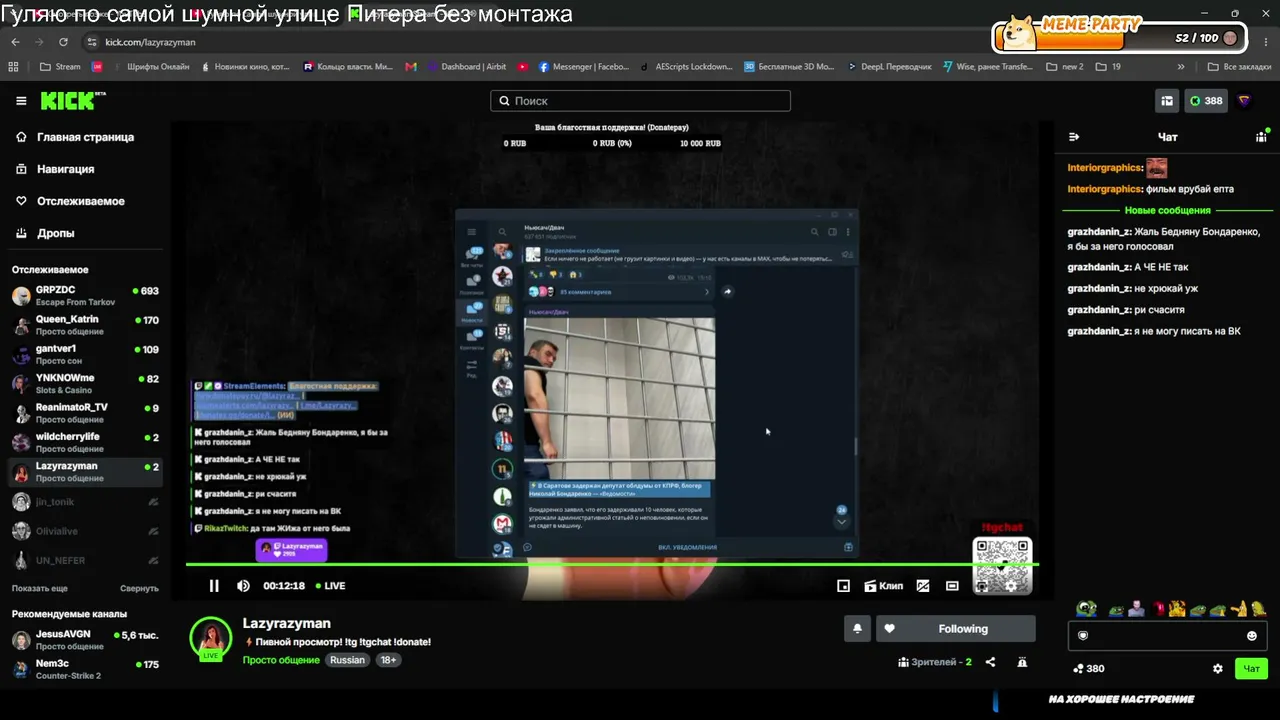Image resolution: width=1280 pixels, height=720 pixels.
Task: Collapse the followed channels list (Свернуть)
Action: 139,589
